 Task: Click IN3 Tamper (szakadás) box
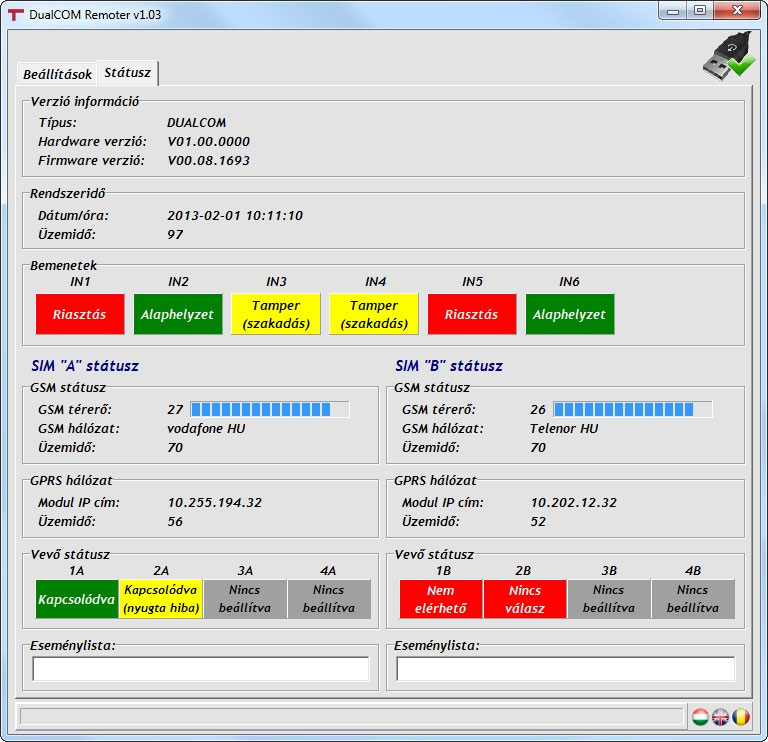point(276,314)
